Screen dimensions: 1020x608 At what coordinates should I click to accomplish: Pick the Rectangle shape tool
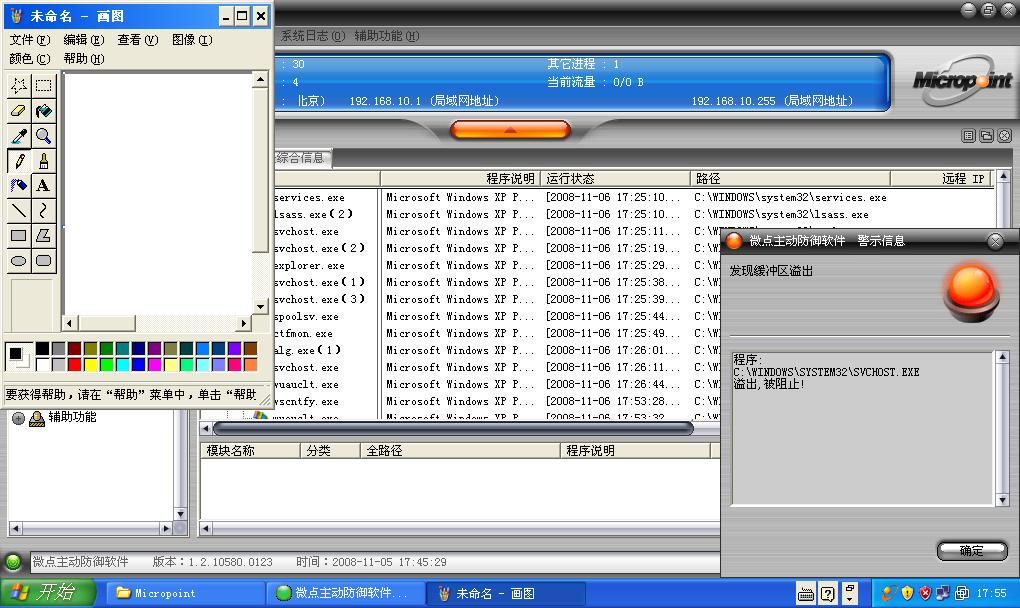click(19, 235)
